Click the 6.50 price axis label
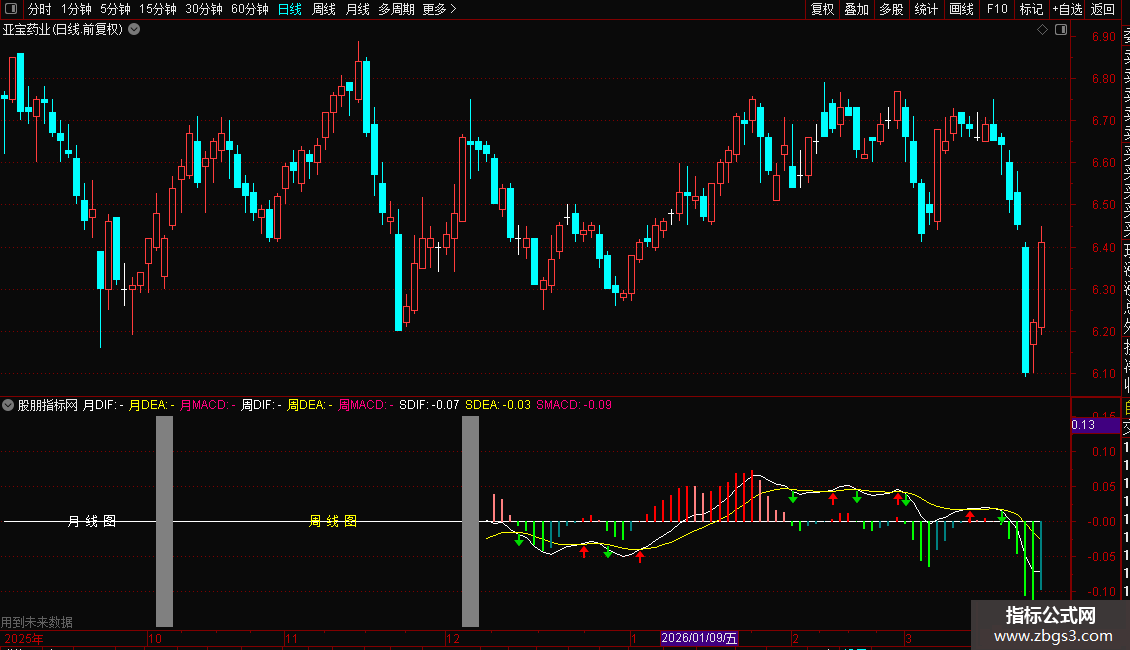The height and width of the screenshot is (650, 1130). pos(1103,205)
